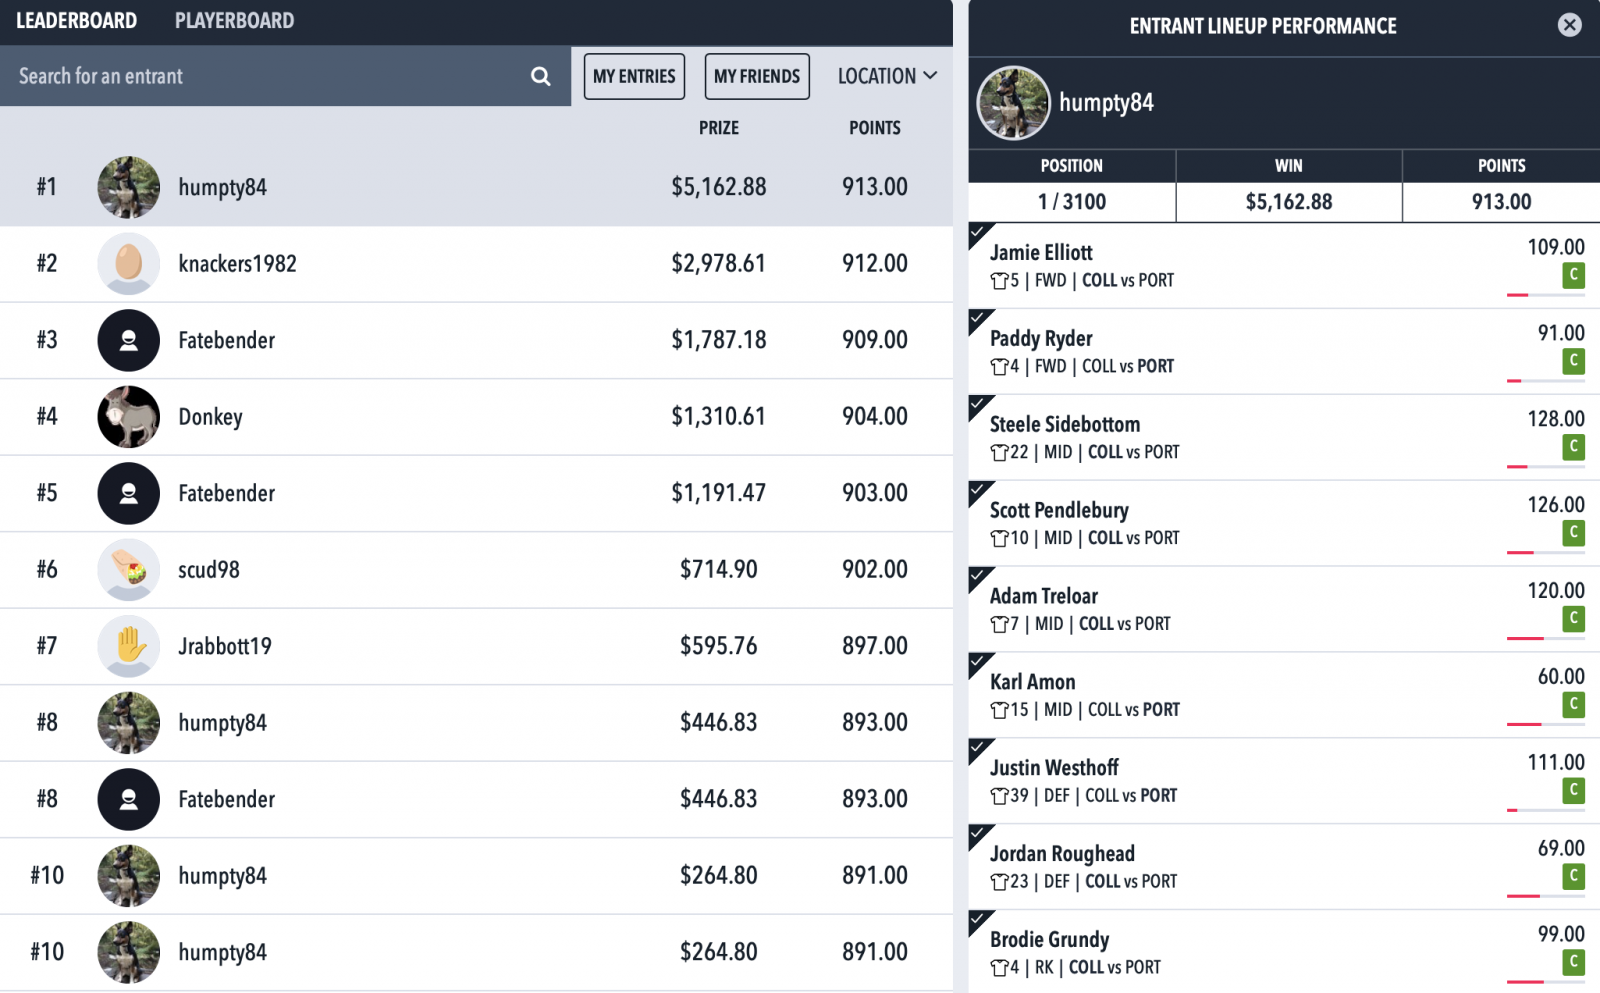Select the Jrabbott19 entrant name

point(225,646)
